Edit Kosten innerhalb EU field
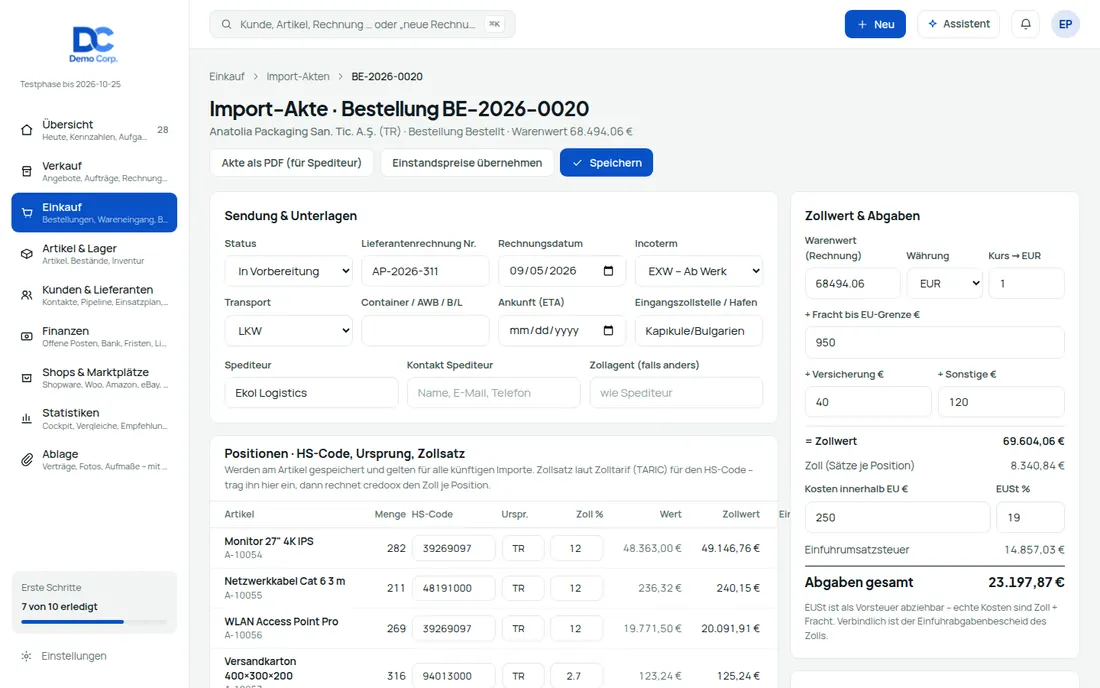 [x=897, y=518]
